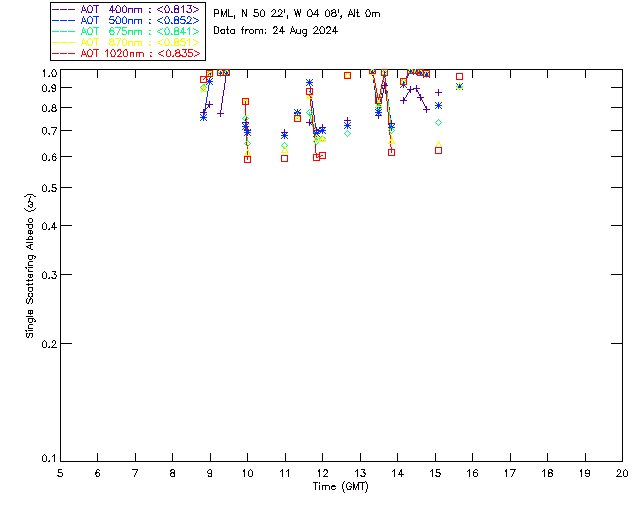Viewport: 640px width, 512px height.
Task: Click the AOT 1020nm red legend entry
Action: click(126, 53)
